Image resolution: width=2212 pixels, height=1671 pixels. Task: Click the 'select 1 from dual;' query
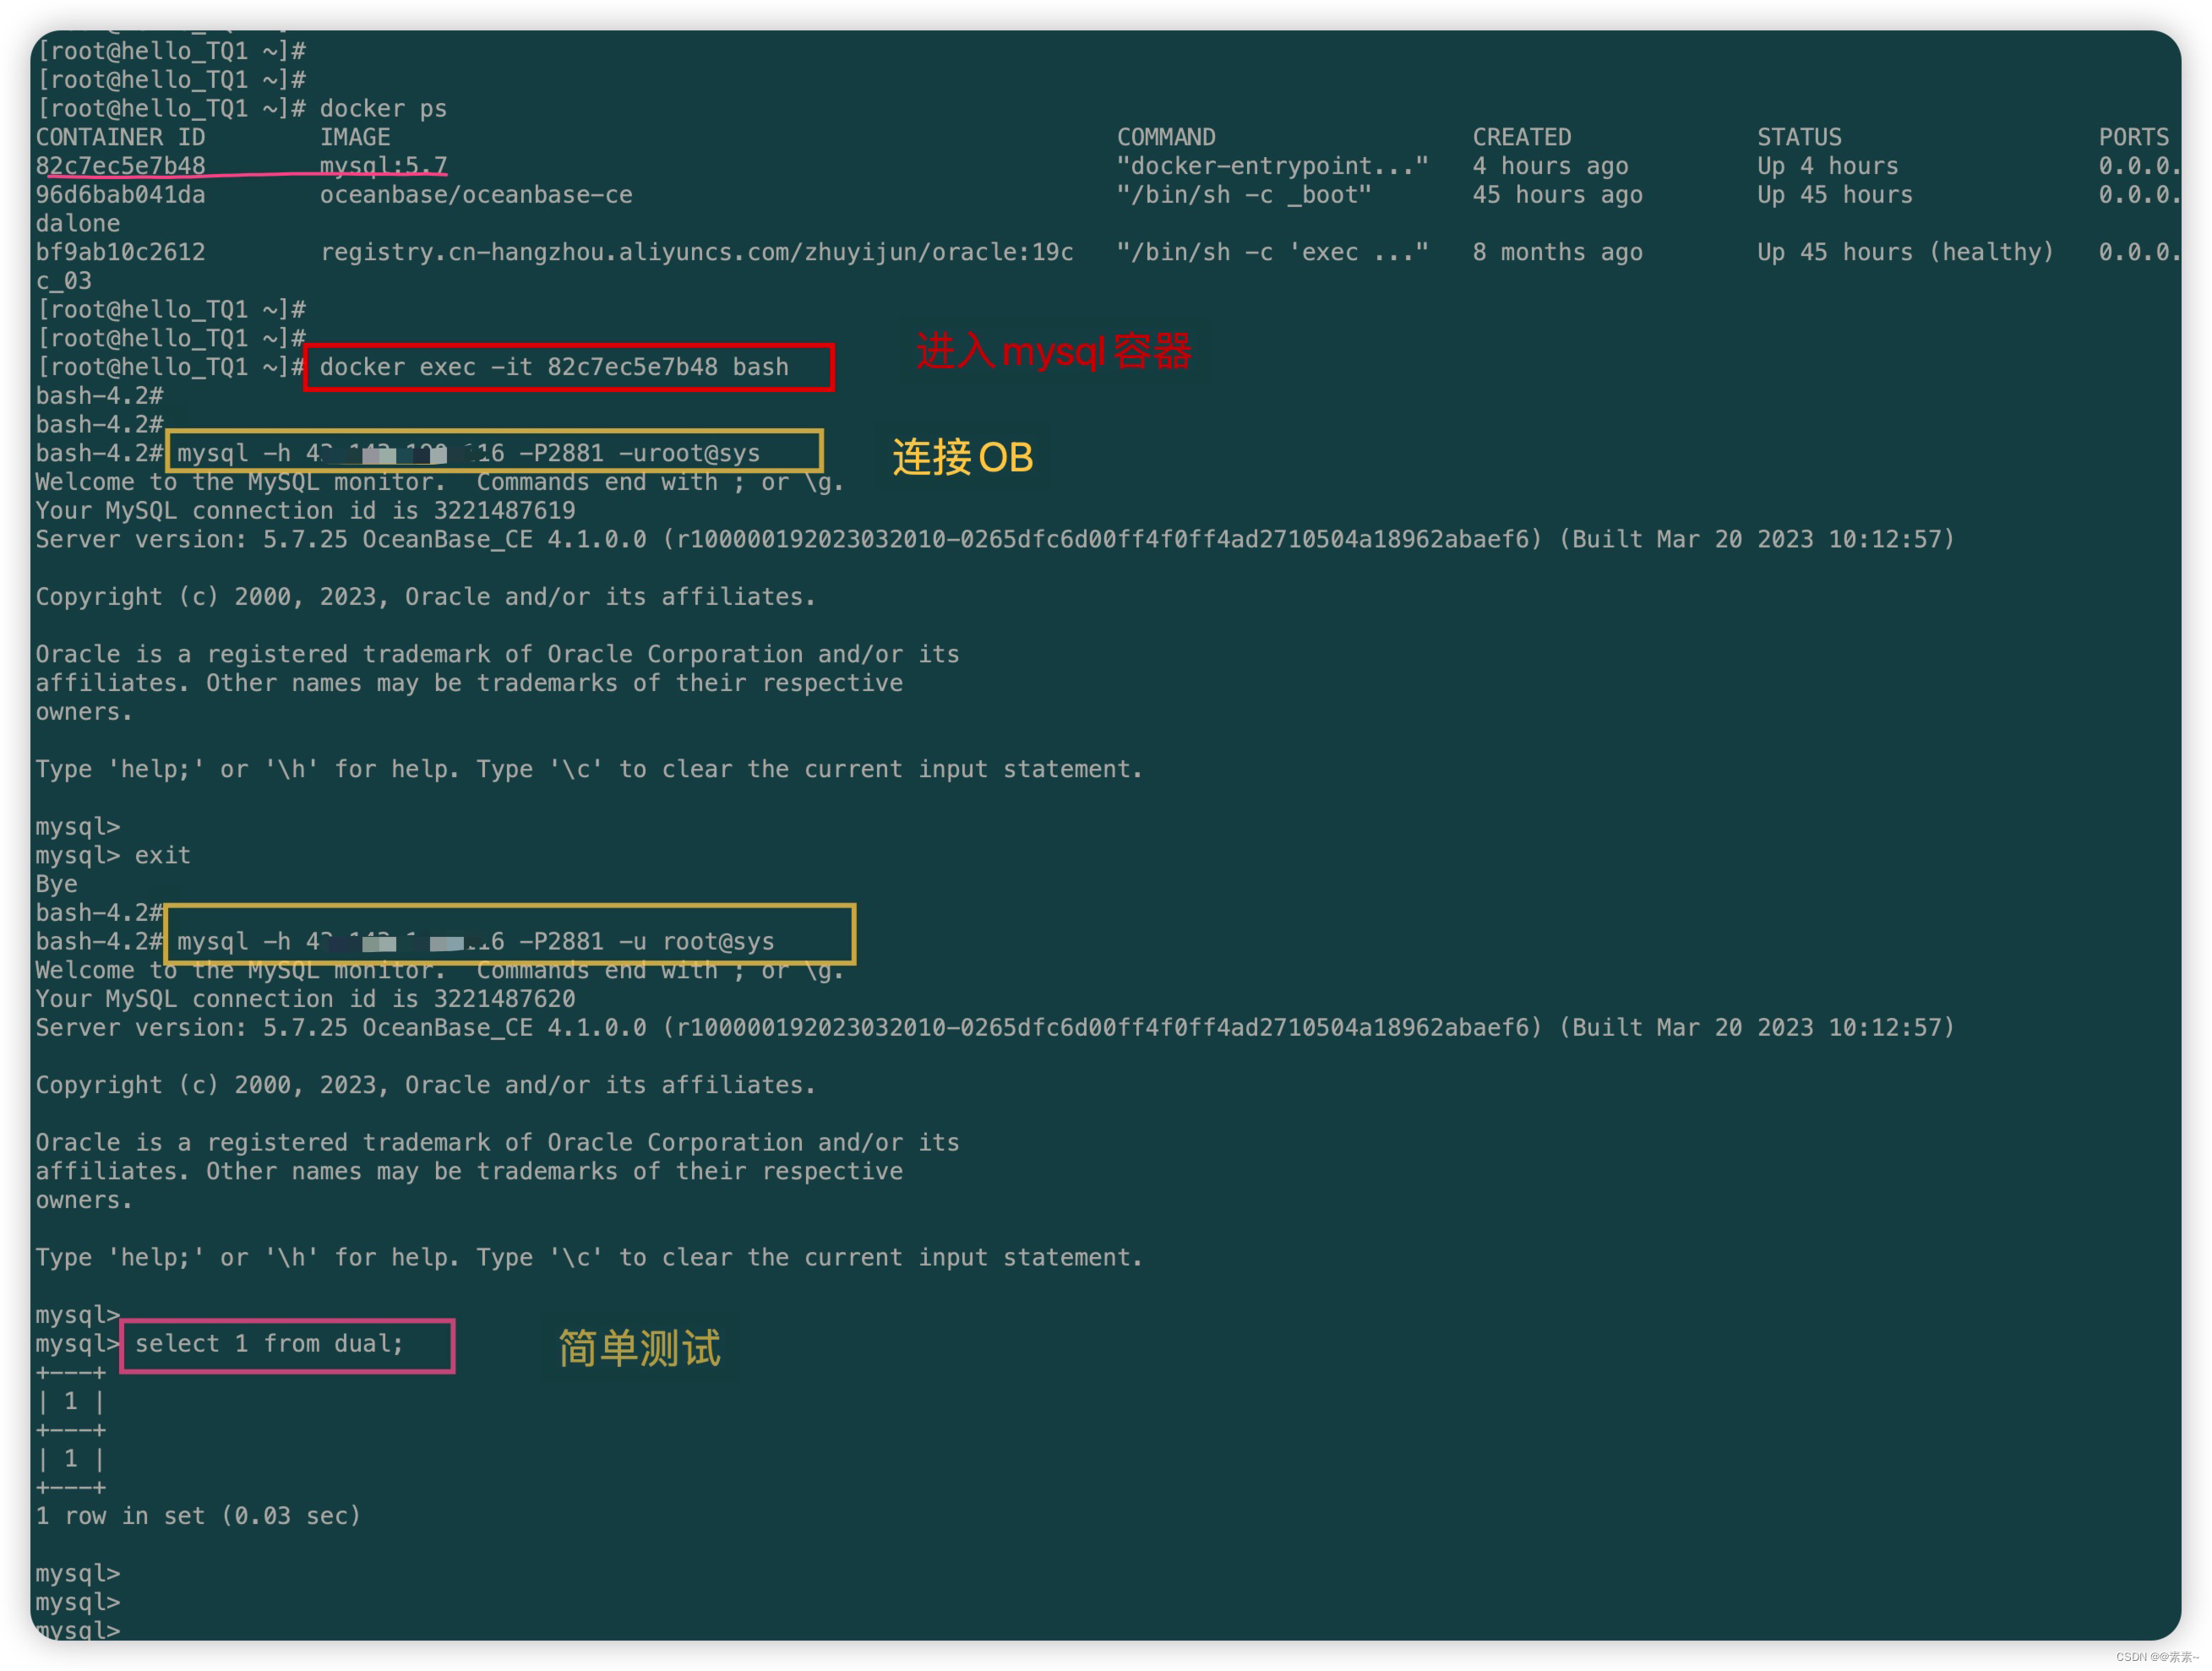[270, 1344]
